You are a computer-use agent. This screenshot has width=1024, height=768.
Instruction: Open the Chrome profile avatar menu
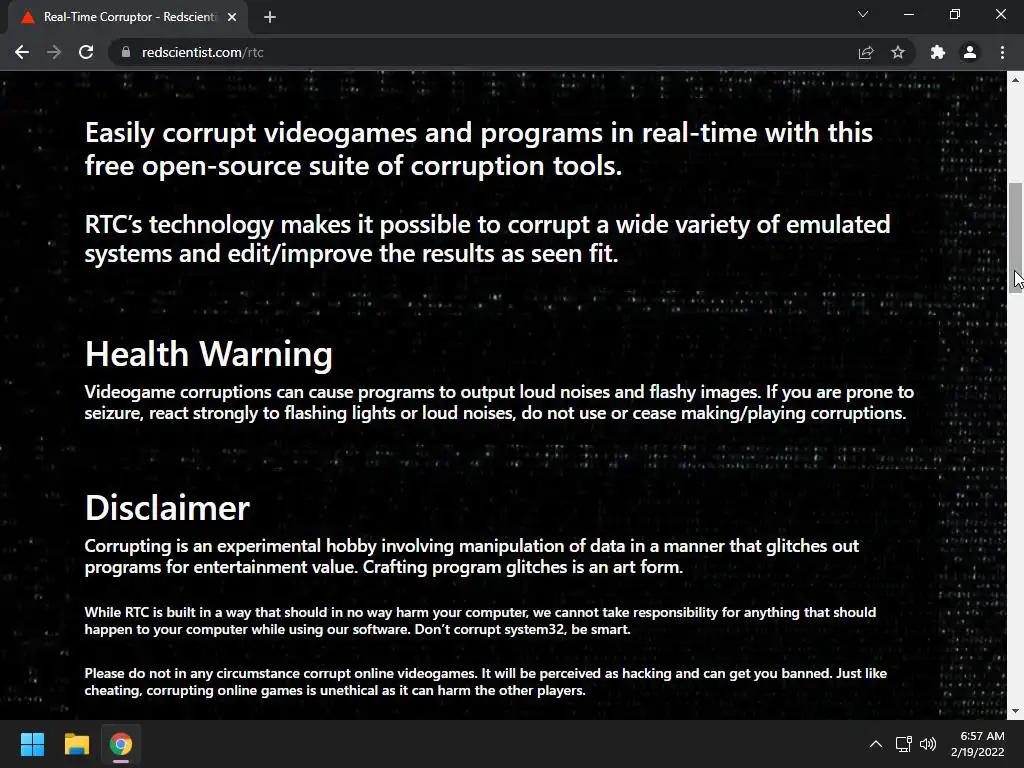click(970, 52)
